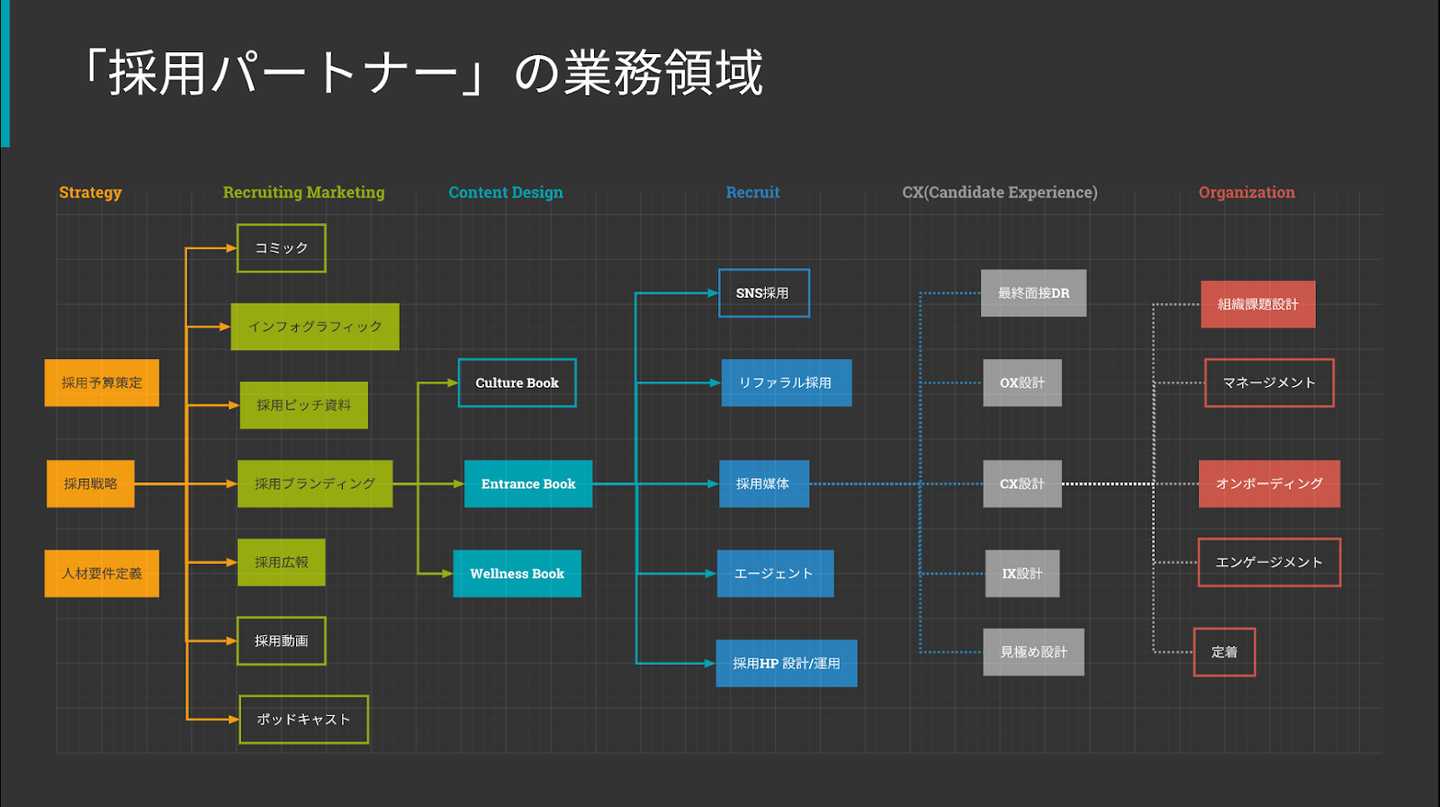Select the Content Design column heading
Image resolution: width=1440 pixels, height=807 pixels.
[x=506, y=193]
